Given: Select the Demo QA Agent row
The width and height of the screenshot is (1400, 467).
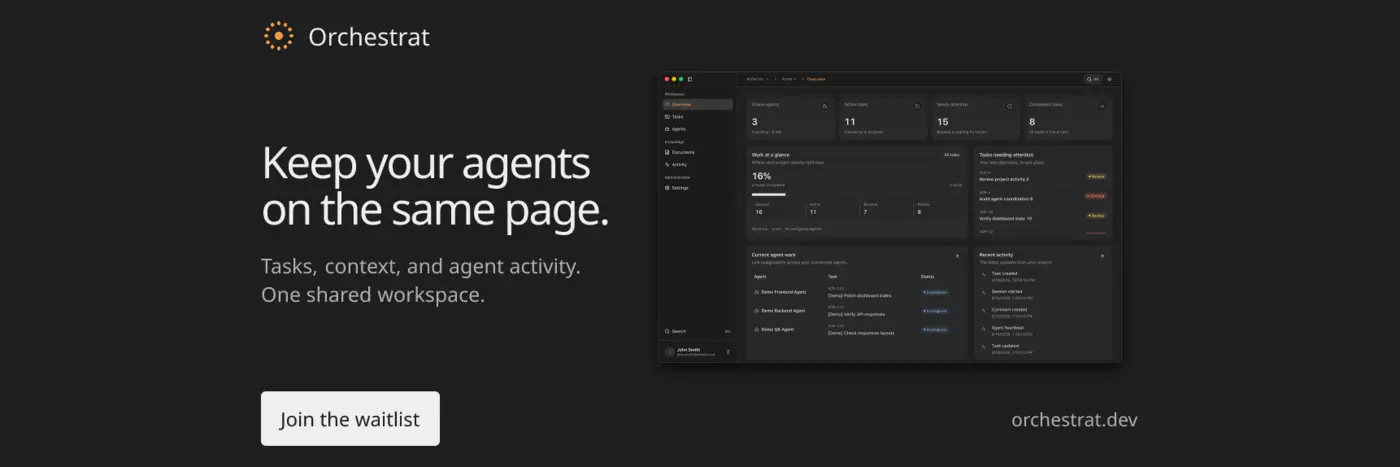Looking at the screenshot, I should (857, 329).
